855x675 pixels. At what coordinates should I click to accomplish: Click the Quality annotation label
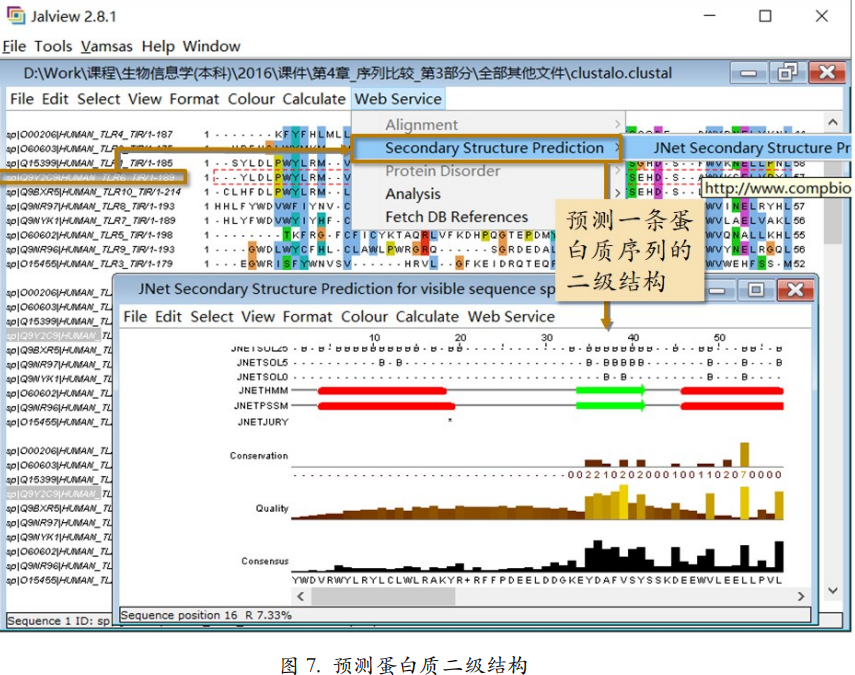pos(272,508)
